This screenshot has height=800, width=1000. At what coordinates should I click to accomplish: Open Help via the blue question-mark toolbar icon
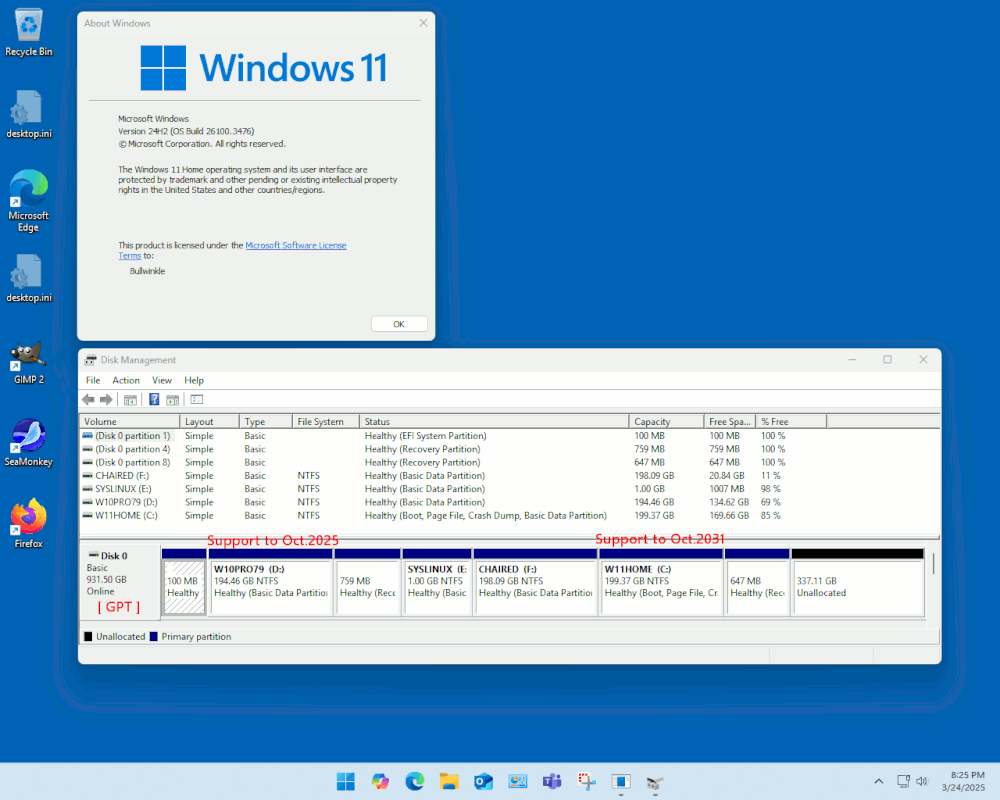154,399
